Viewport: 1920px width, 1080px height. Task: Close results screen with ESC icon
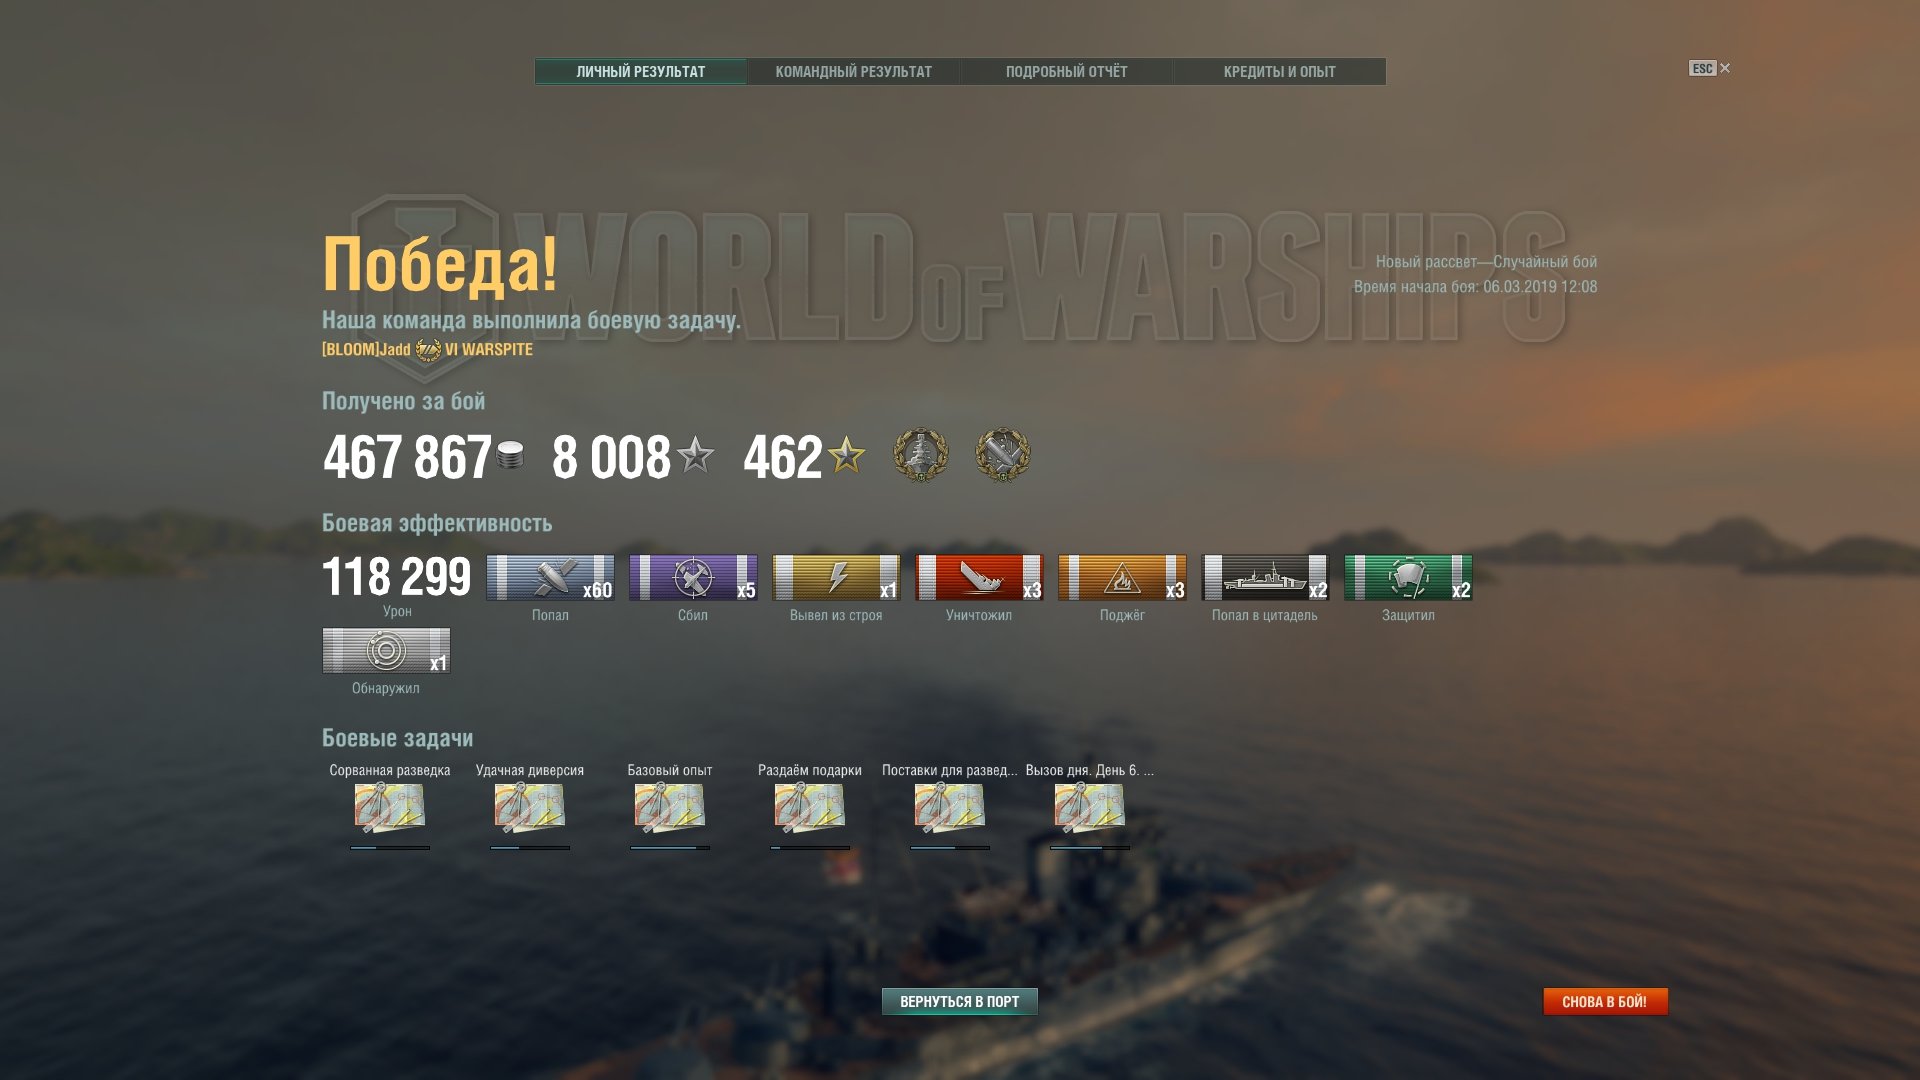1709,68
